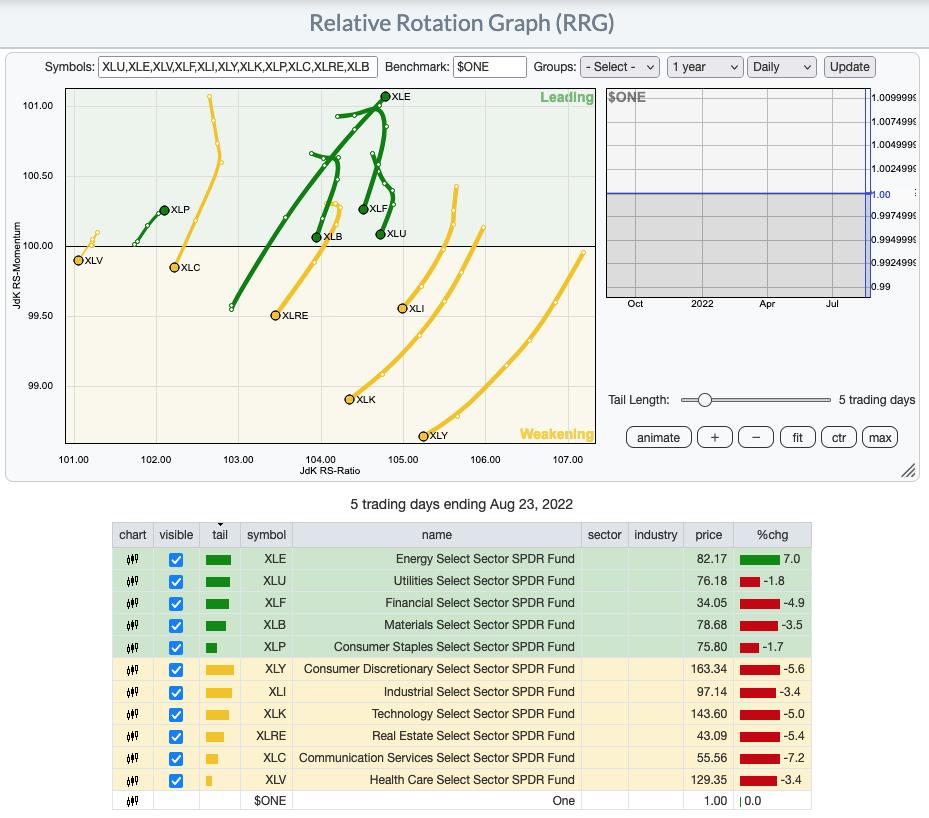Click XLV yellow tail color bar
The height and width of the screenshot is (818, 929).
click(x=209, y=781)
